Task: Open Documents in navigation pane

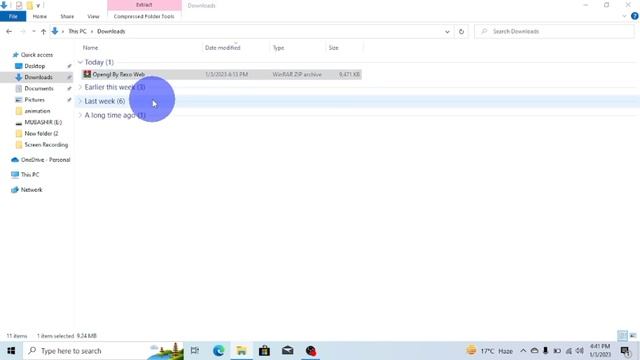Action: (39, 89)
